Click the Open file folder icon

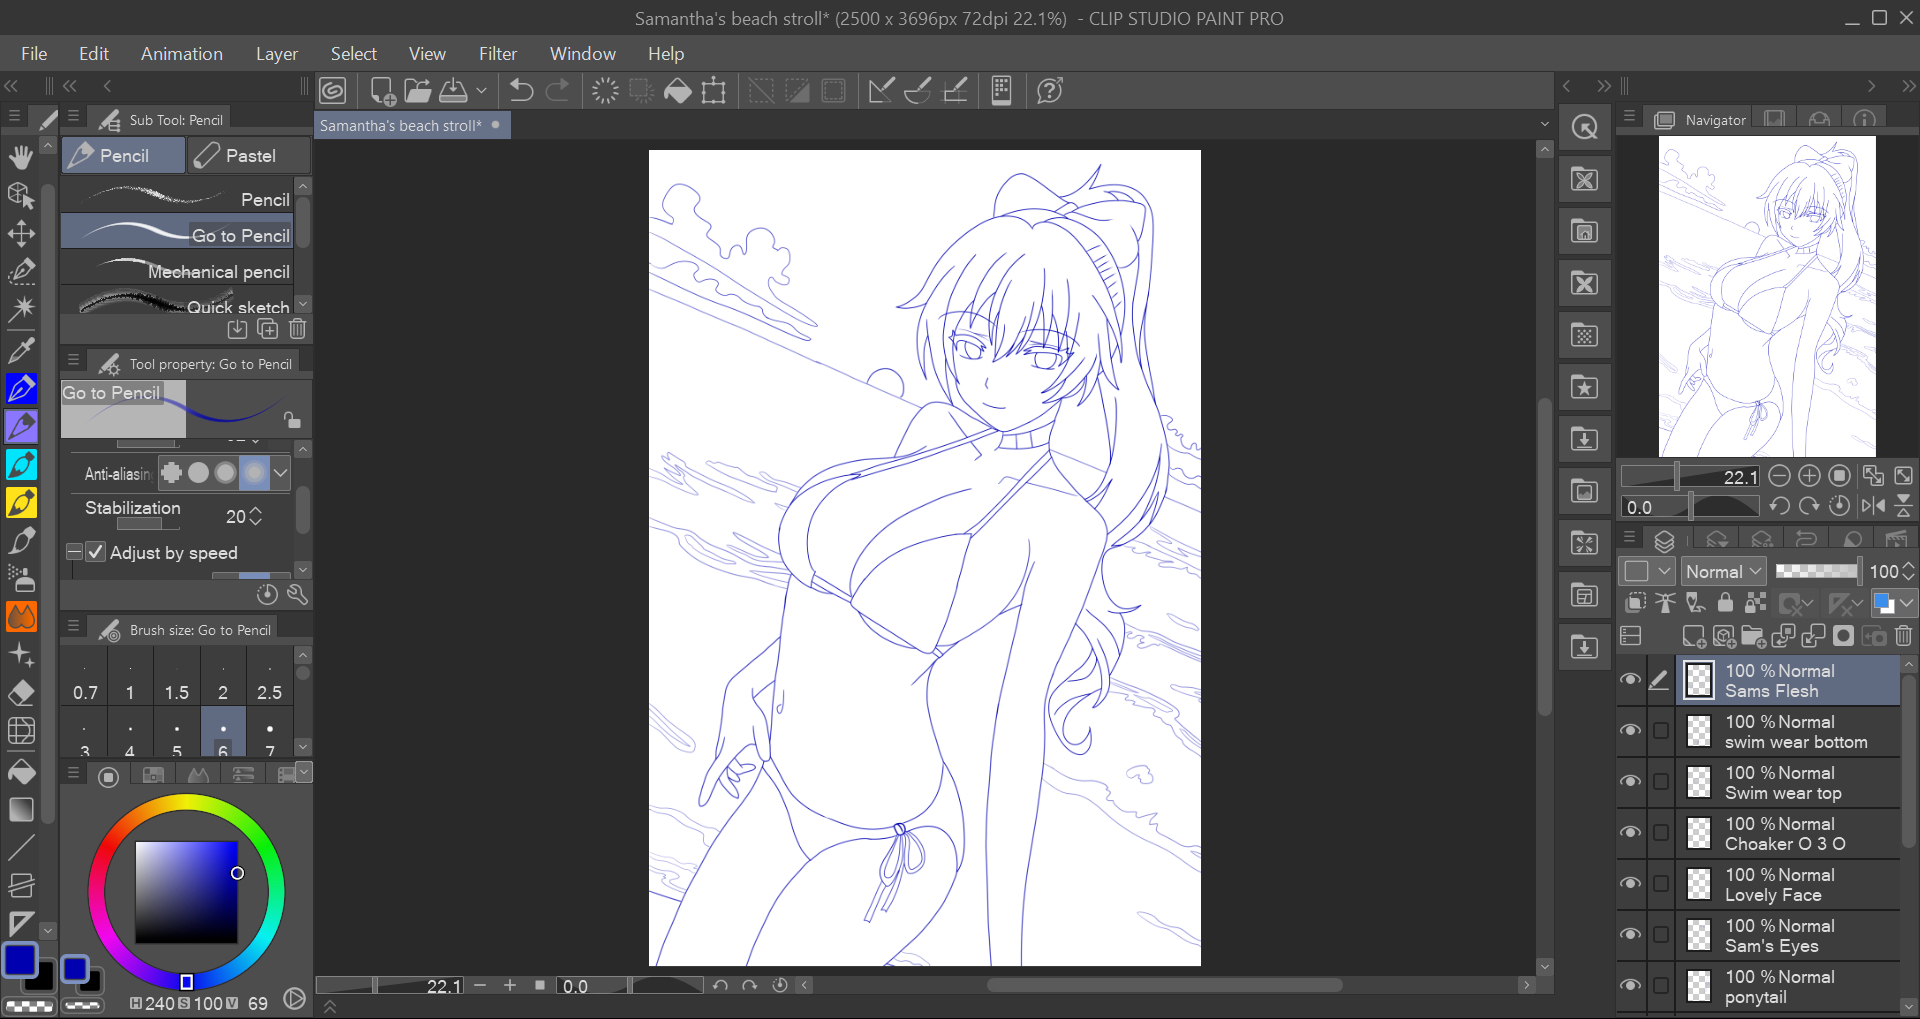[x=418, y=91]
